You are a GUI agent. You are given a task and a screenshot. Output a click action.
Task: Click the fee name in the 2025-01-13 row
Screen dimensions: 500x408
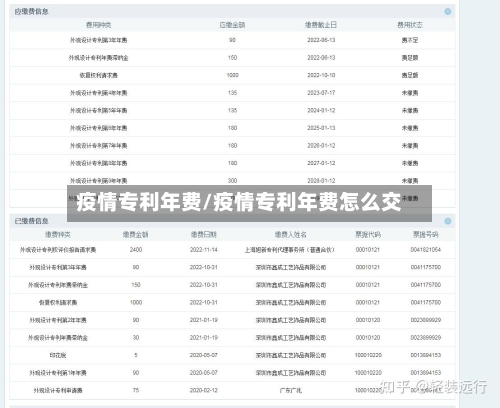(x=99, y=128)
